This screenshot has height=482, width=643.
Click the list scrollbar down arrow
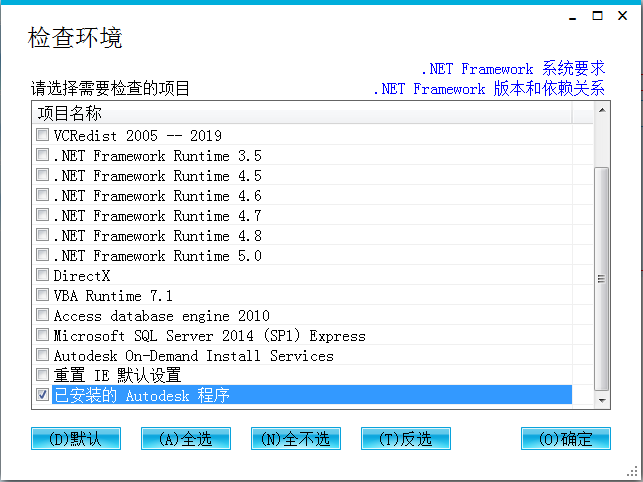tap(602, 400)
